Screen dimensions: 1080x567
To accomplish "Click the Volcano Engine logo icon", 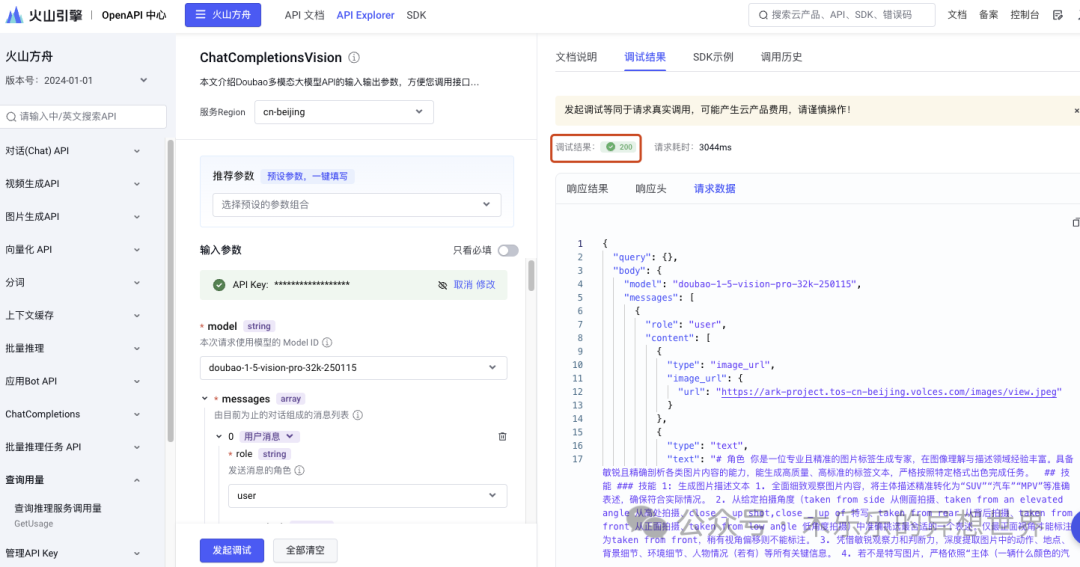I will pos(14,15).
